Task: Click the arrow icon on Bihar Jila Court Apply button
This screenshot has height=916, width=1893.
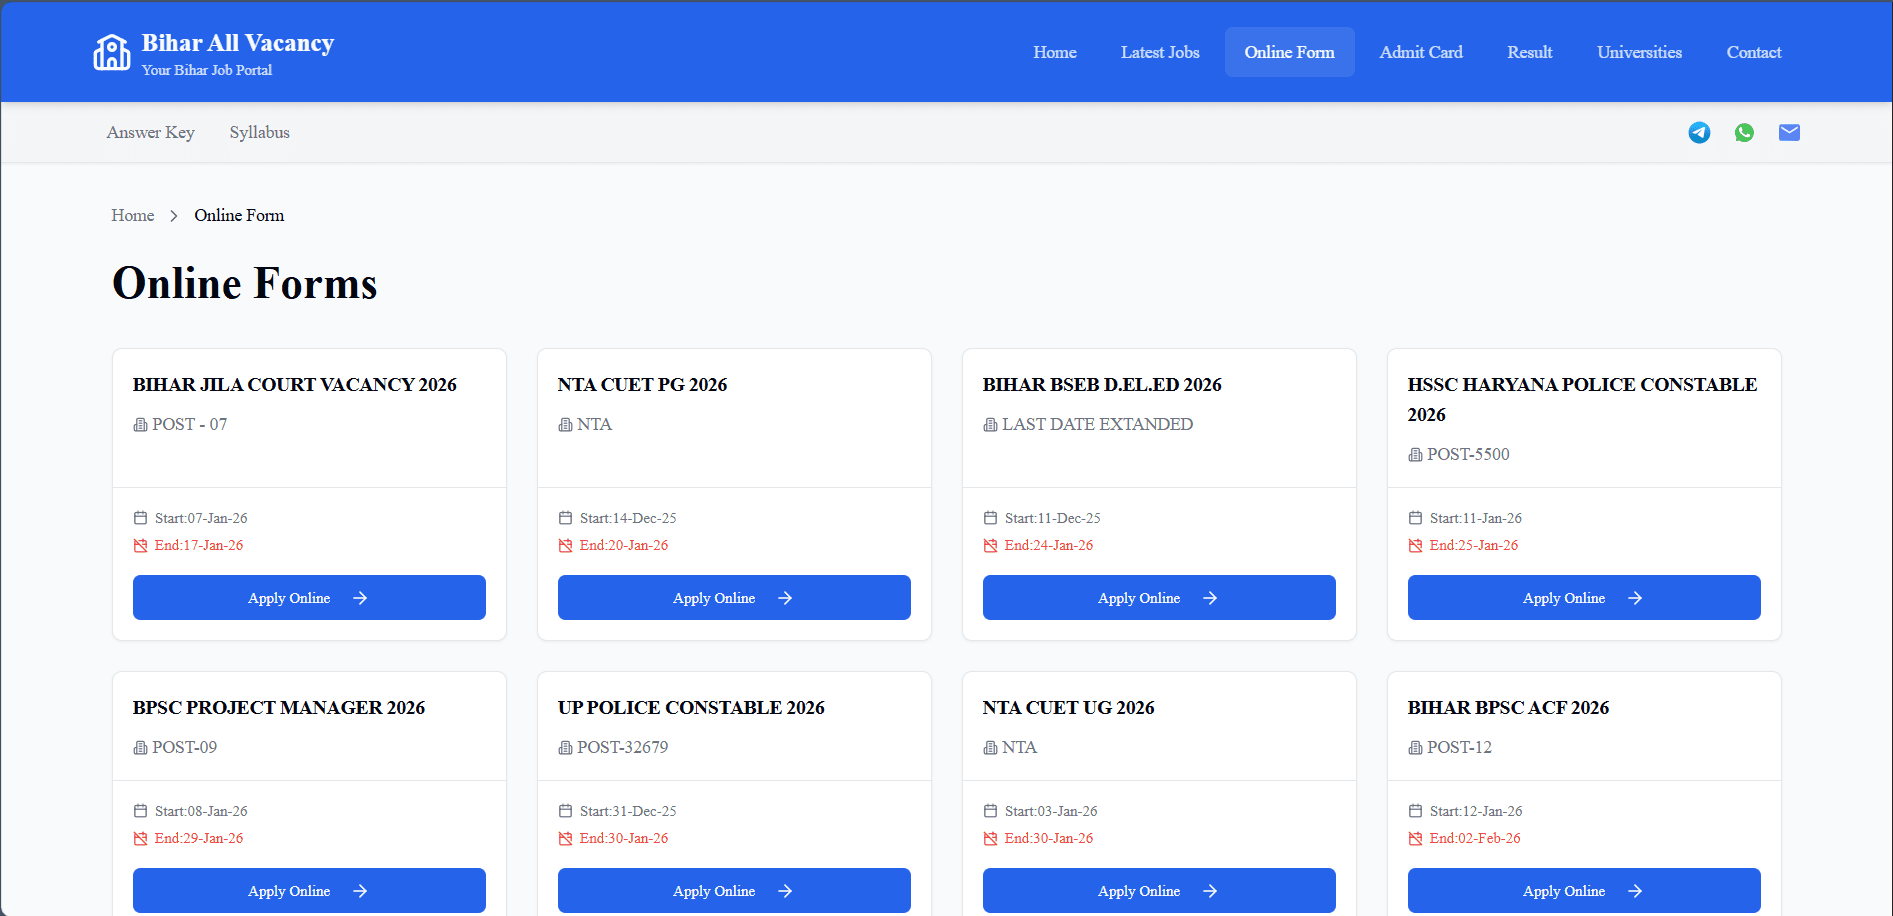Action: [360, 598]
